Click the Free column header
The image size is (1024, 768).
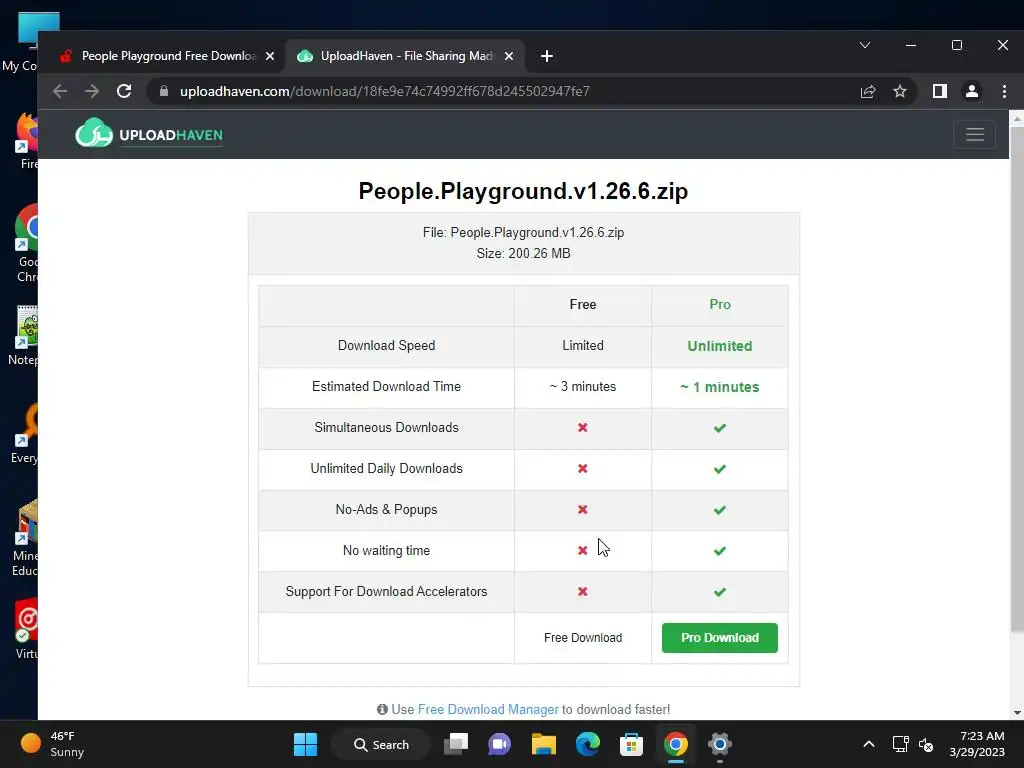pos(583,304)
